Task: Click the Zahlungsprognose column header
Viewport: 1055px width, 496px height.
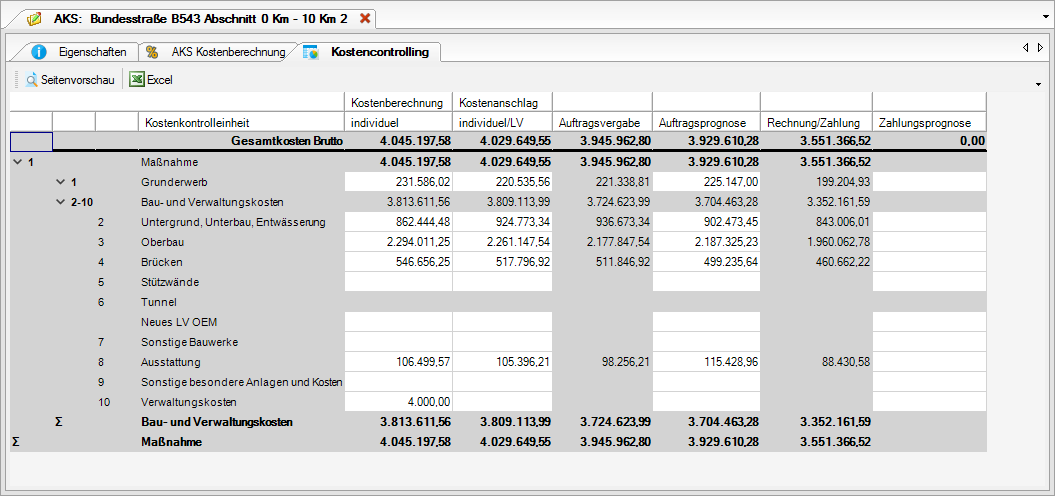Action: point(930,122)
